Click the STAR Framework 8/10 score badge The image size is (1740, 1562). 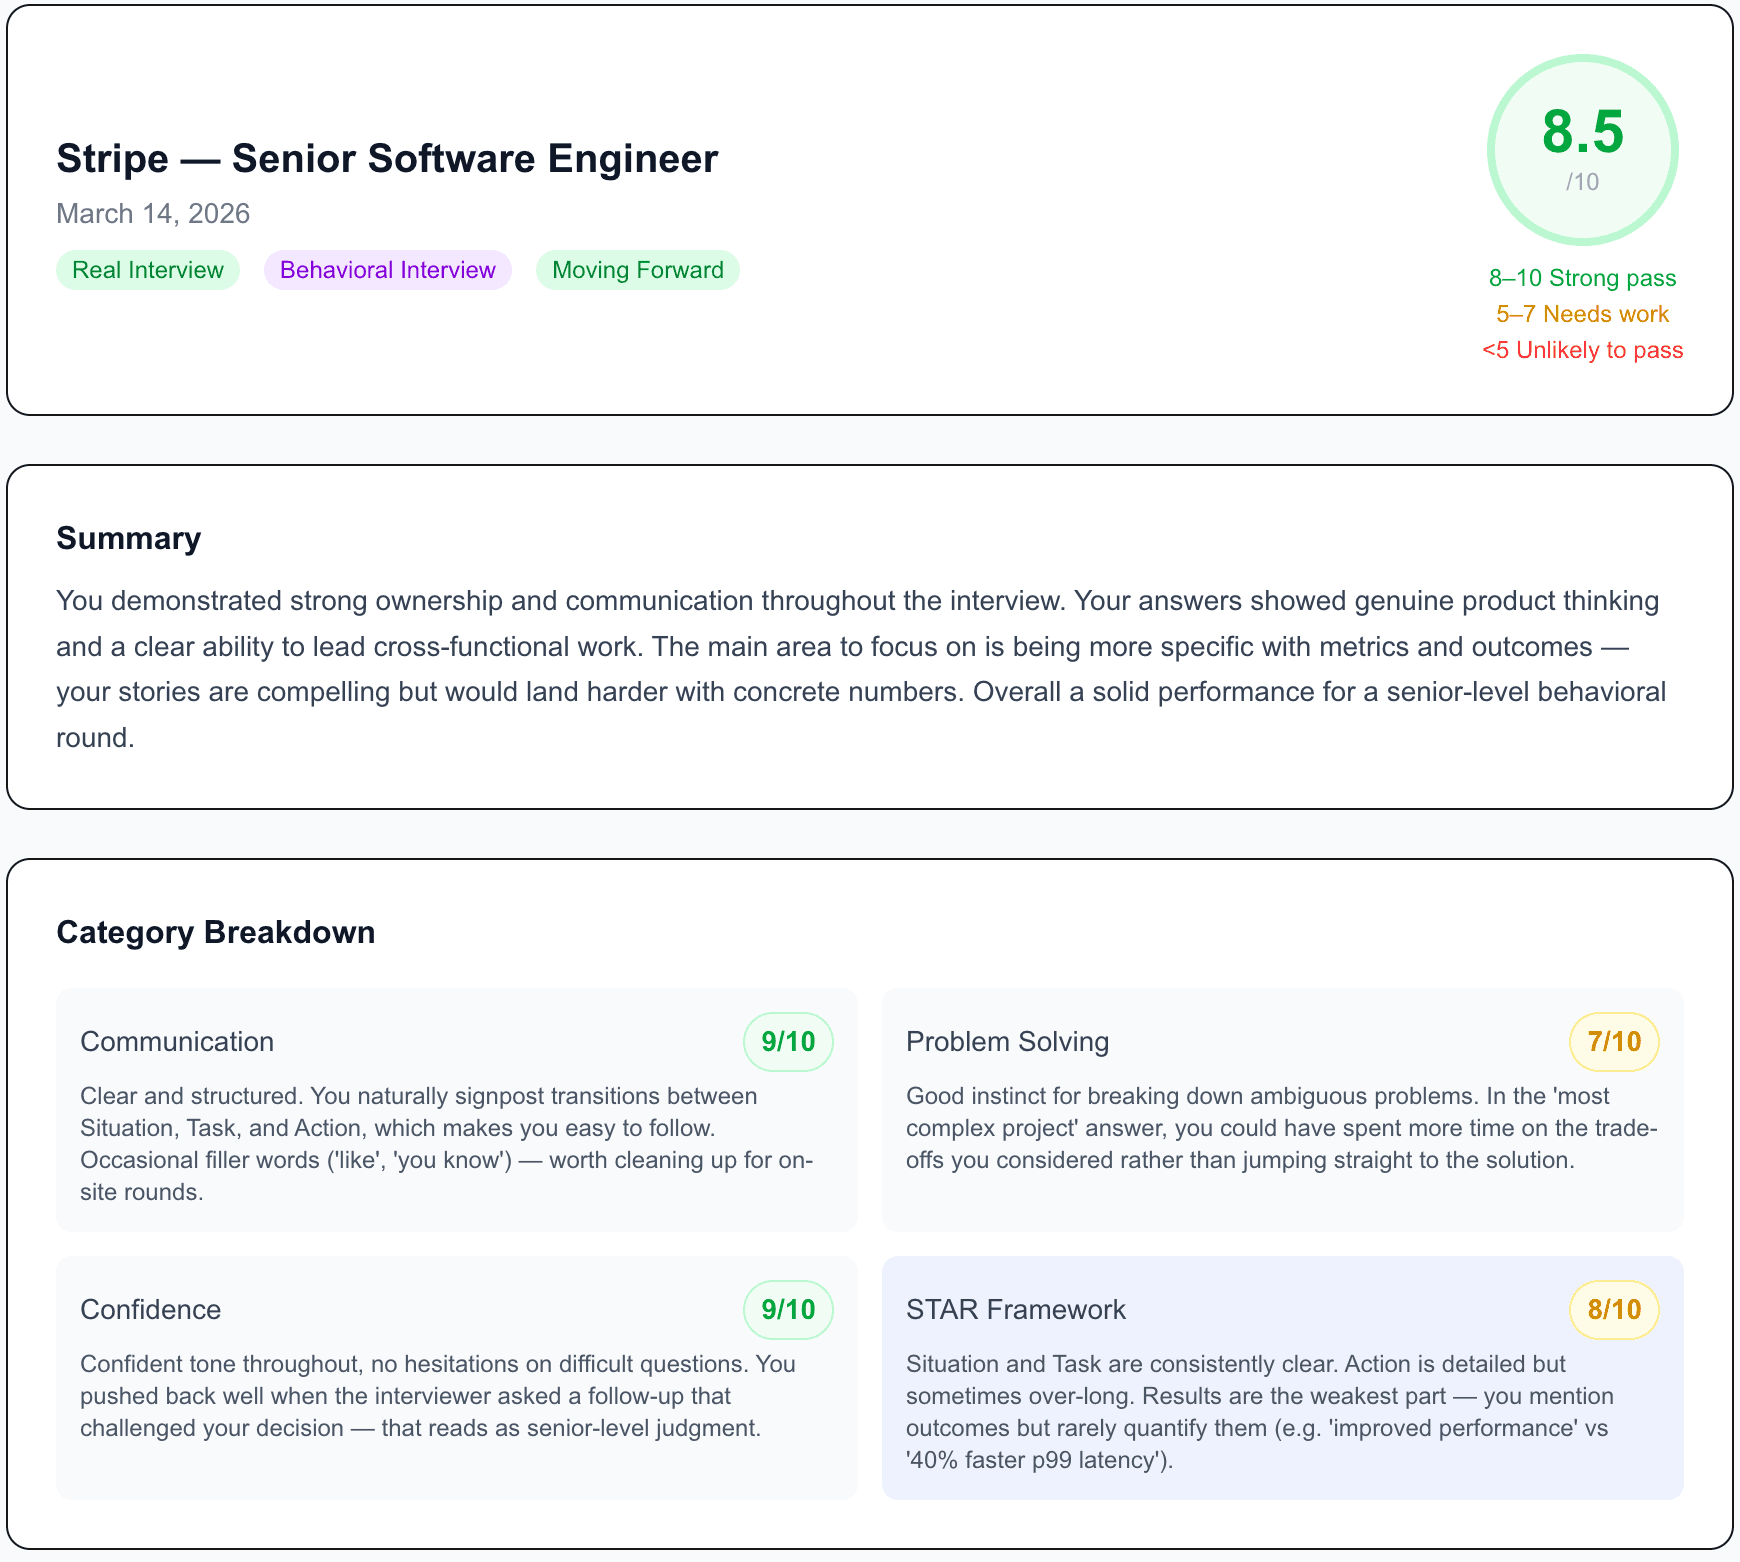click(1614, 1310)
